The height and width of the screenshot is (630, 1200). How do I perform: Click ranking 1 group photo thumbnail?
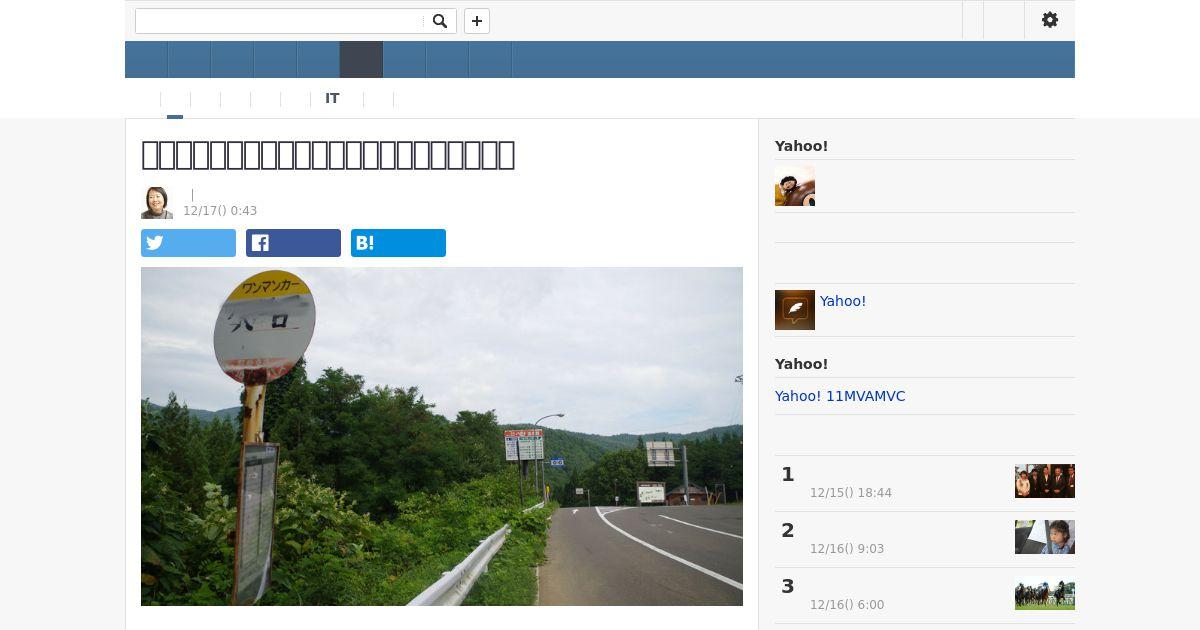pyautogui.click(x=1045, y=481)
